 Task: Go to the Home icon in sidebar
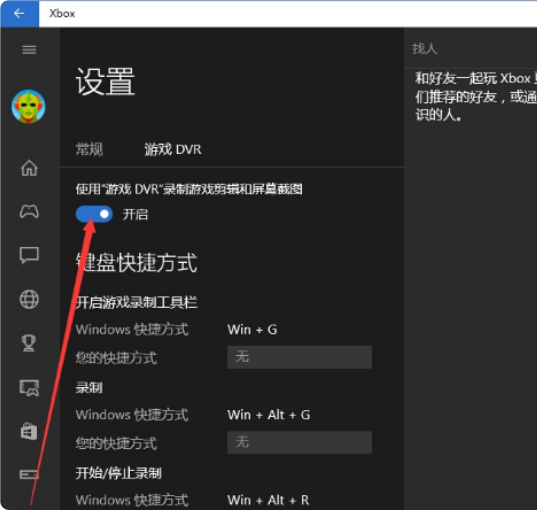pyautogui.click(x=29, y=168)
